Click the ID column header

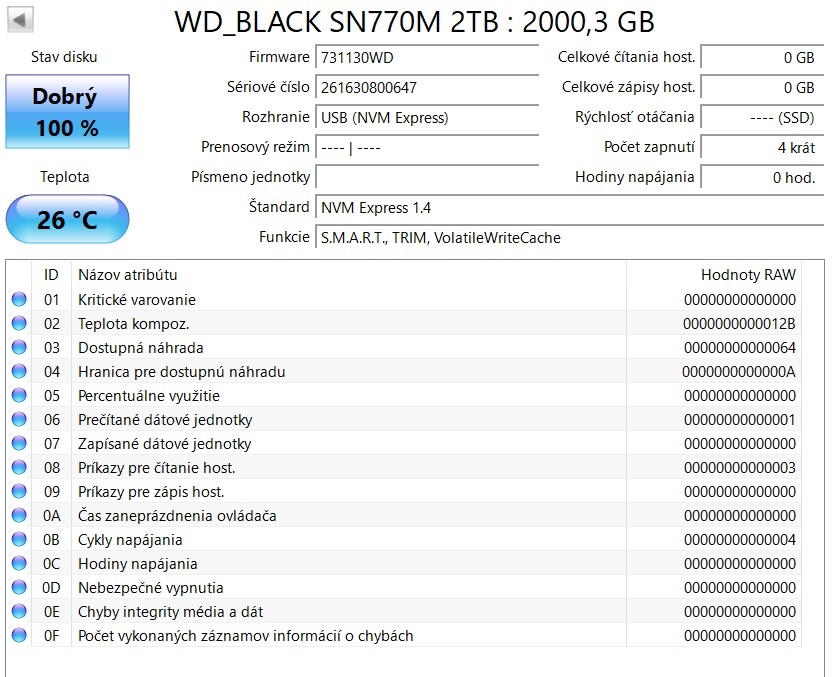51,275
